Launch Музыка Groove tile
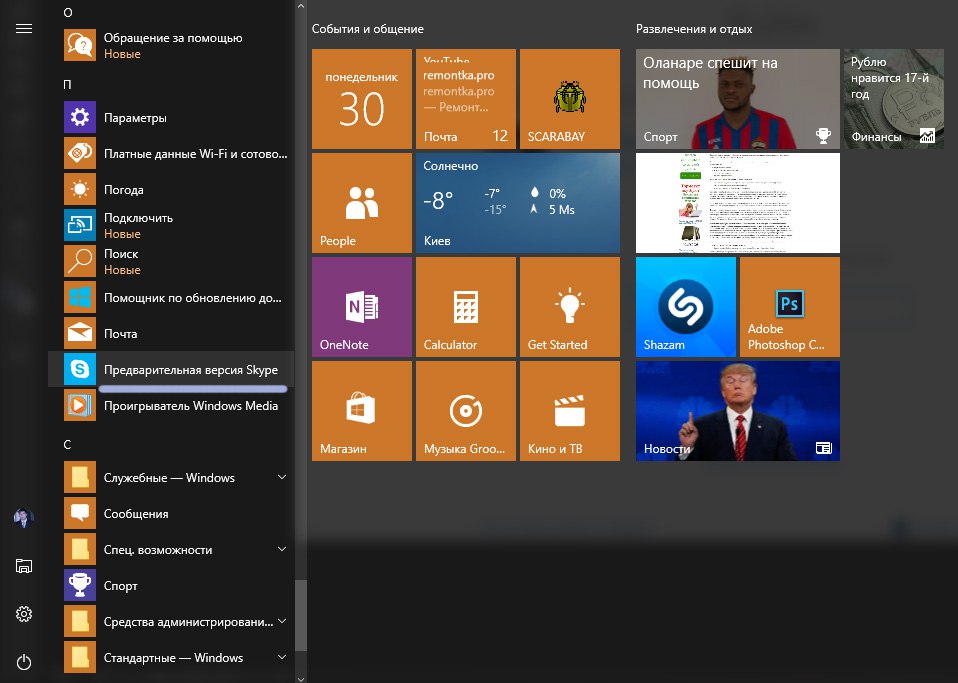The height and width of the screenshot is (683, 958). click(x=466, y=411)
